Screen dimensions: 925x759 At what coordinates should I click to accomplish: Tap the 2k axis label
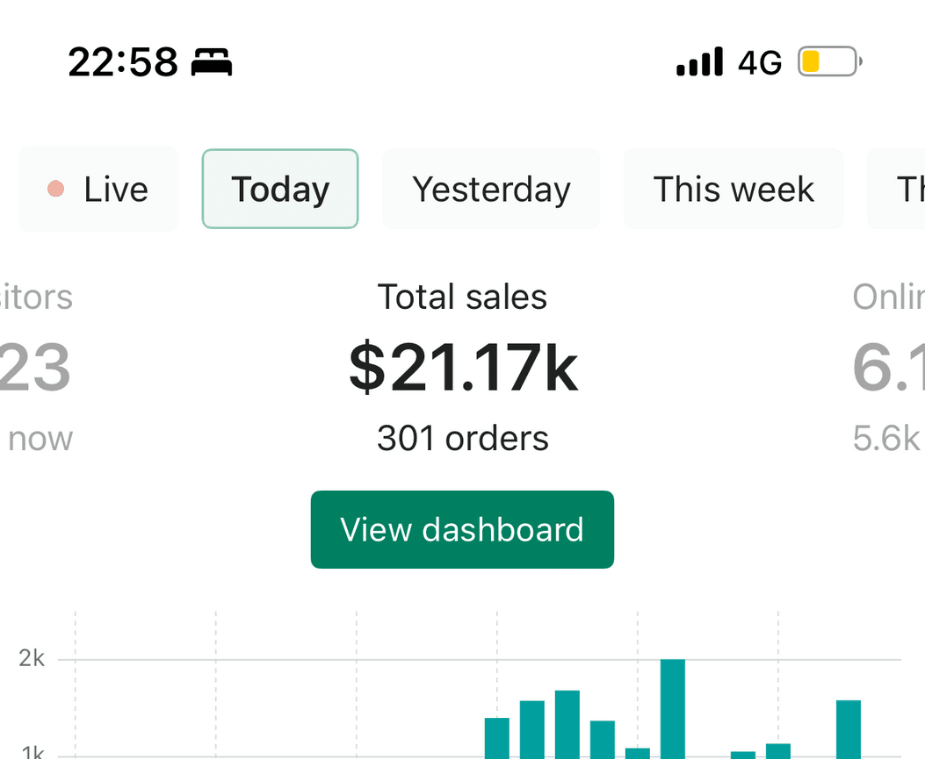click(x=32, y=658)
